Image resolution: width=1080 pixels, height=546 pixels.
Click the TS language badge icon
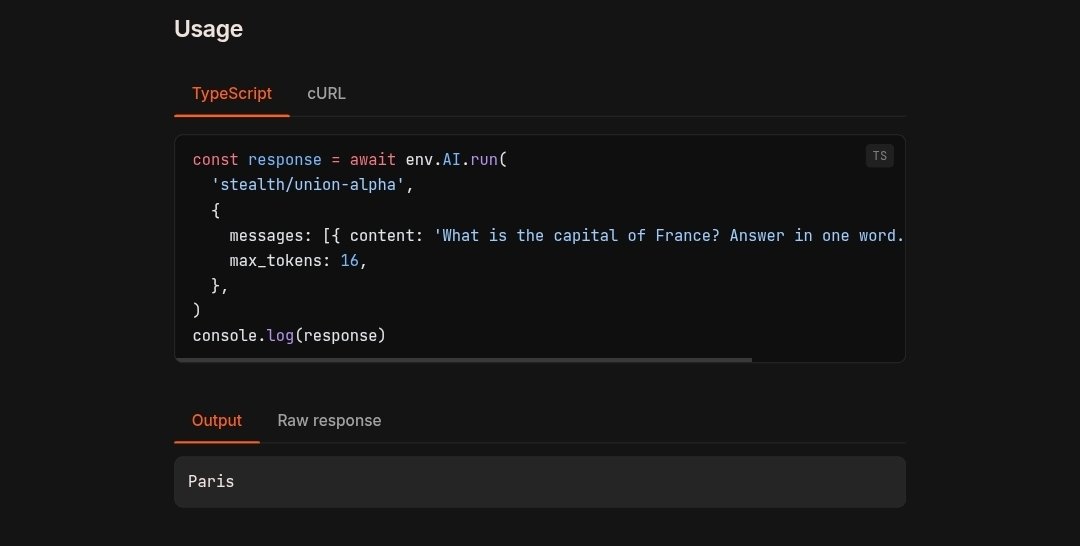(x=880, y=156)
